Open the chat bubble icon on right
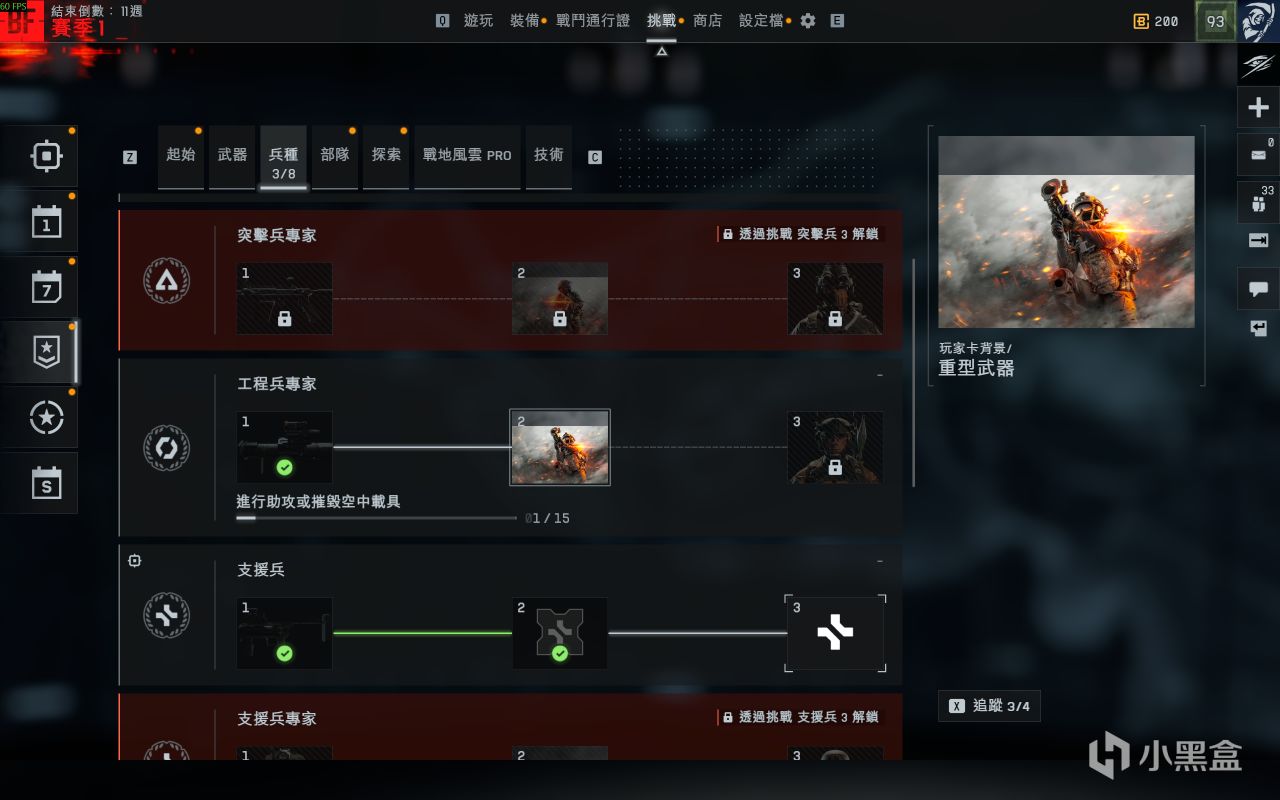The image size is (1280, 800). point(1258,288)
